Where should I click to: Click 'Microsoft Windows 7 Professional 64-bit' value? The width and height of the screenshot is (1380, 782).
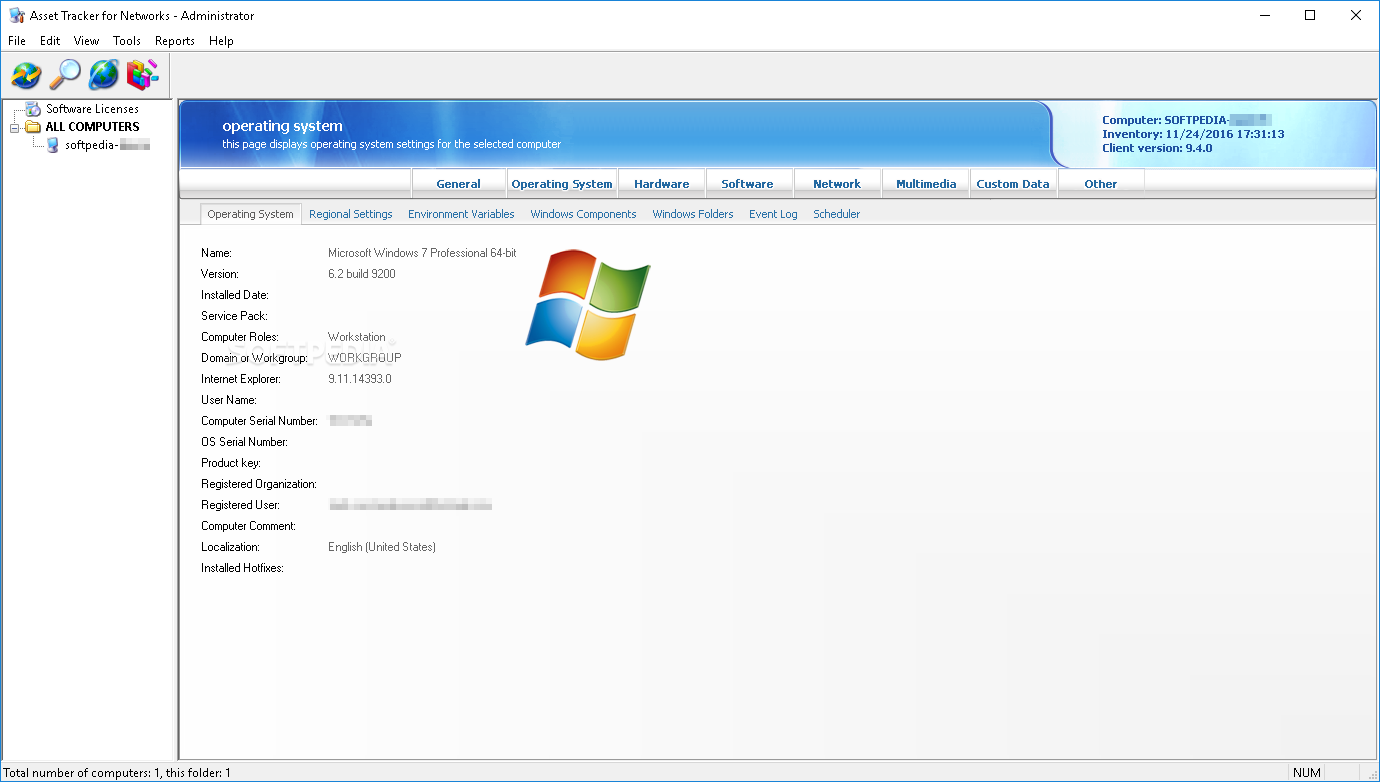pos(422,253)
